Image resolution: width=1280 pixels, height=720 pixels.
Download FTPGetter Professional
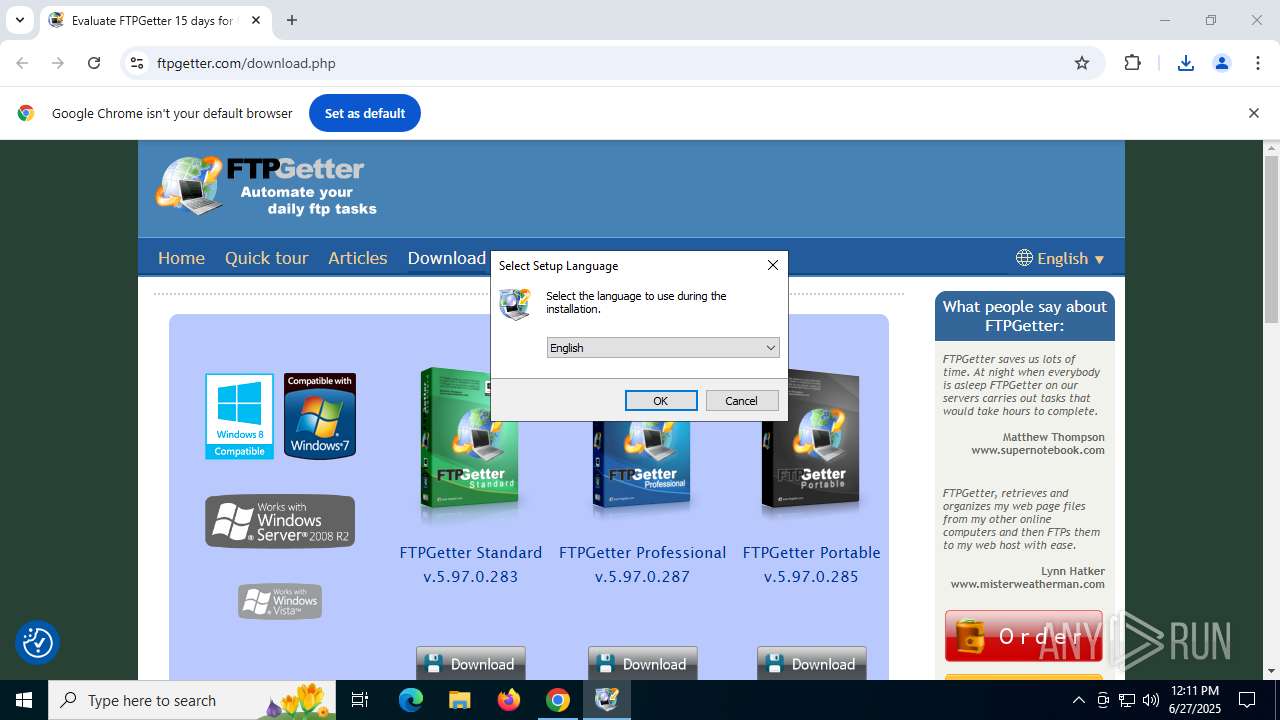point(643,664)
